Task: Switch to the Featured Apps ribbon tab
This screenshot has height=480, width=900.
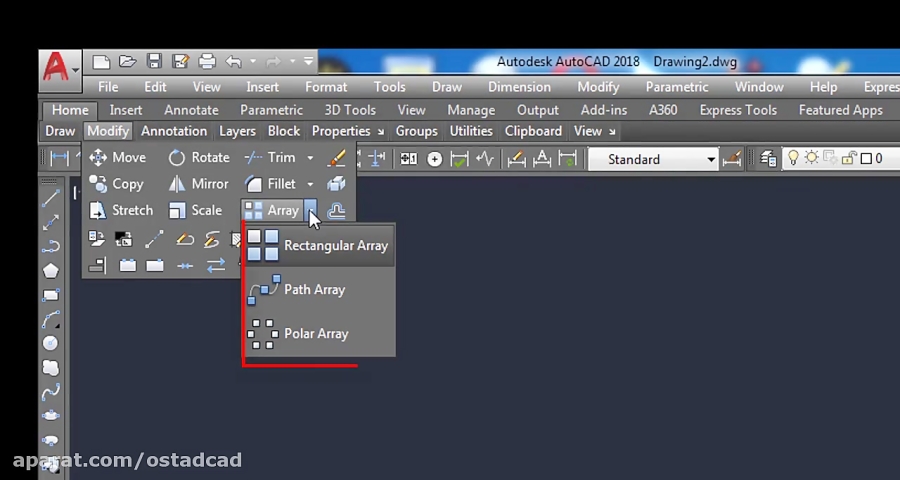Action: point(841,110)
